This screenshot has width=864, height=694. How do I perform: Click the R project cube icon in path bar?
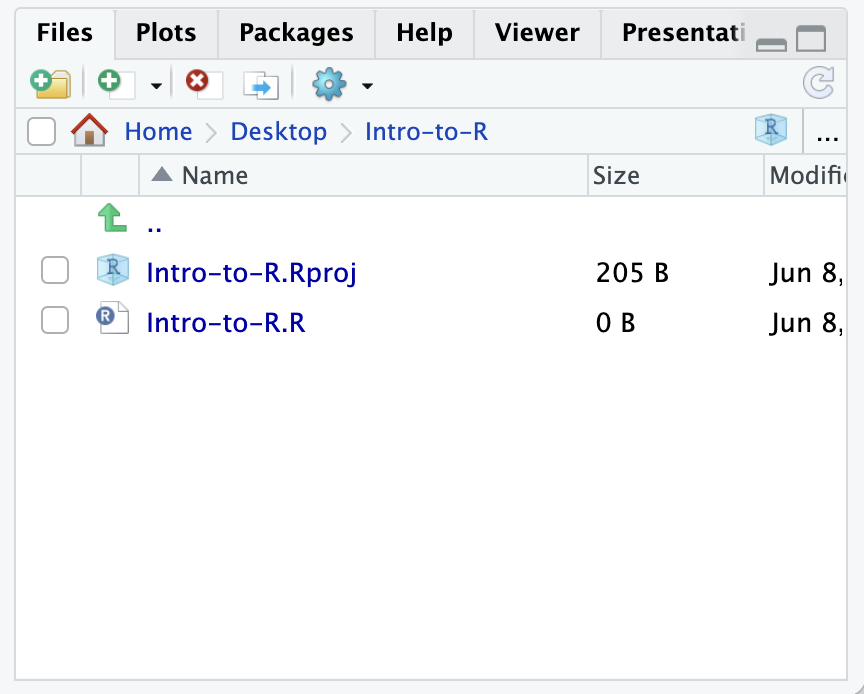pos(770,131)
